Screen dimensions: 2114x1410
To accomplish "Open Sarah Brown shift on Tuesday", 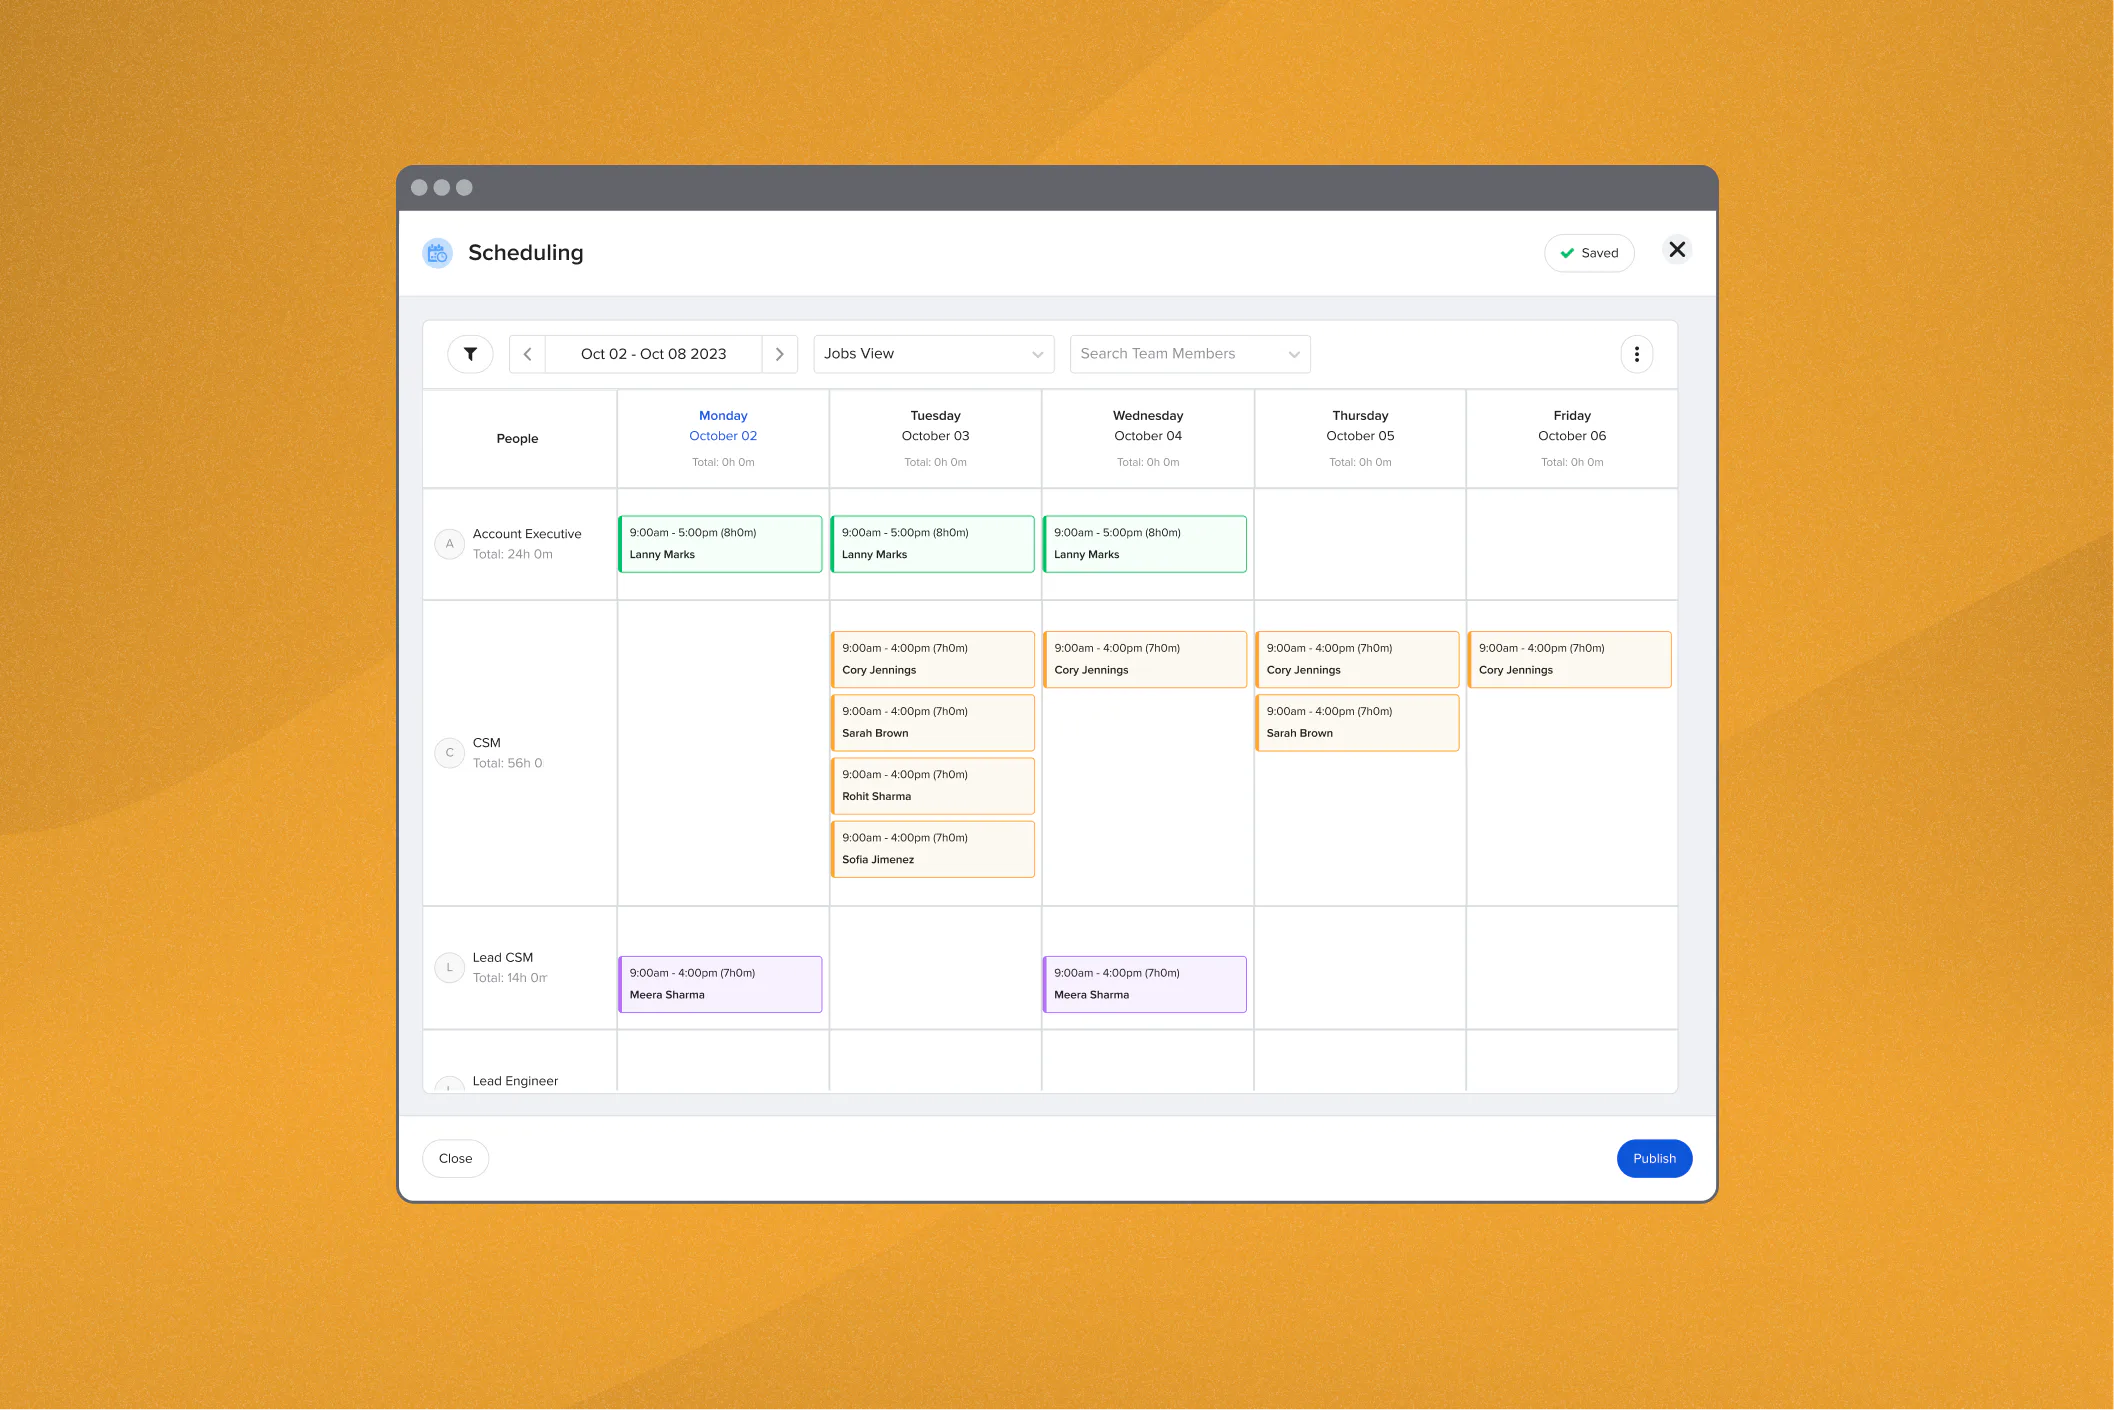I will 932,722.
